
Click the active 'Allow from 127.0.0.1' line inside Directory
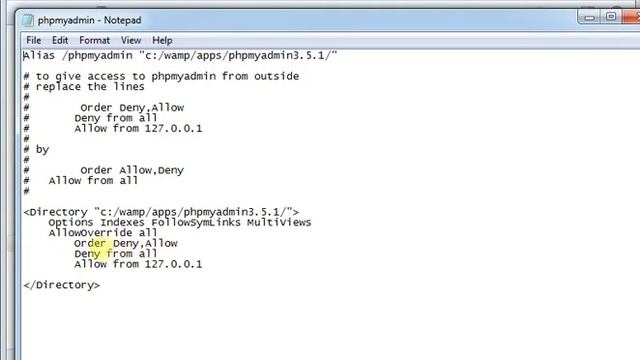pyautogui.click(x=138, y=264)
